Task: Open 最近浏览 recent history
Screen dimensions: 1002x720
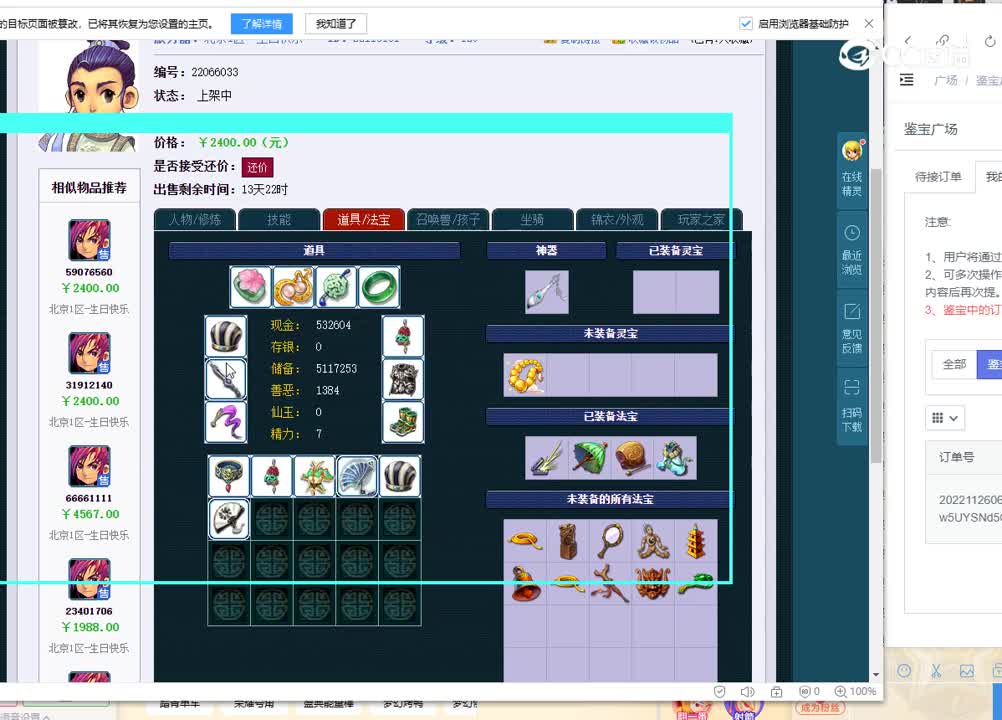Action: [852, 249]
